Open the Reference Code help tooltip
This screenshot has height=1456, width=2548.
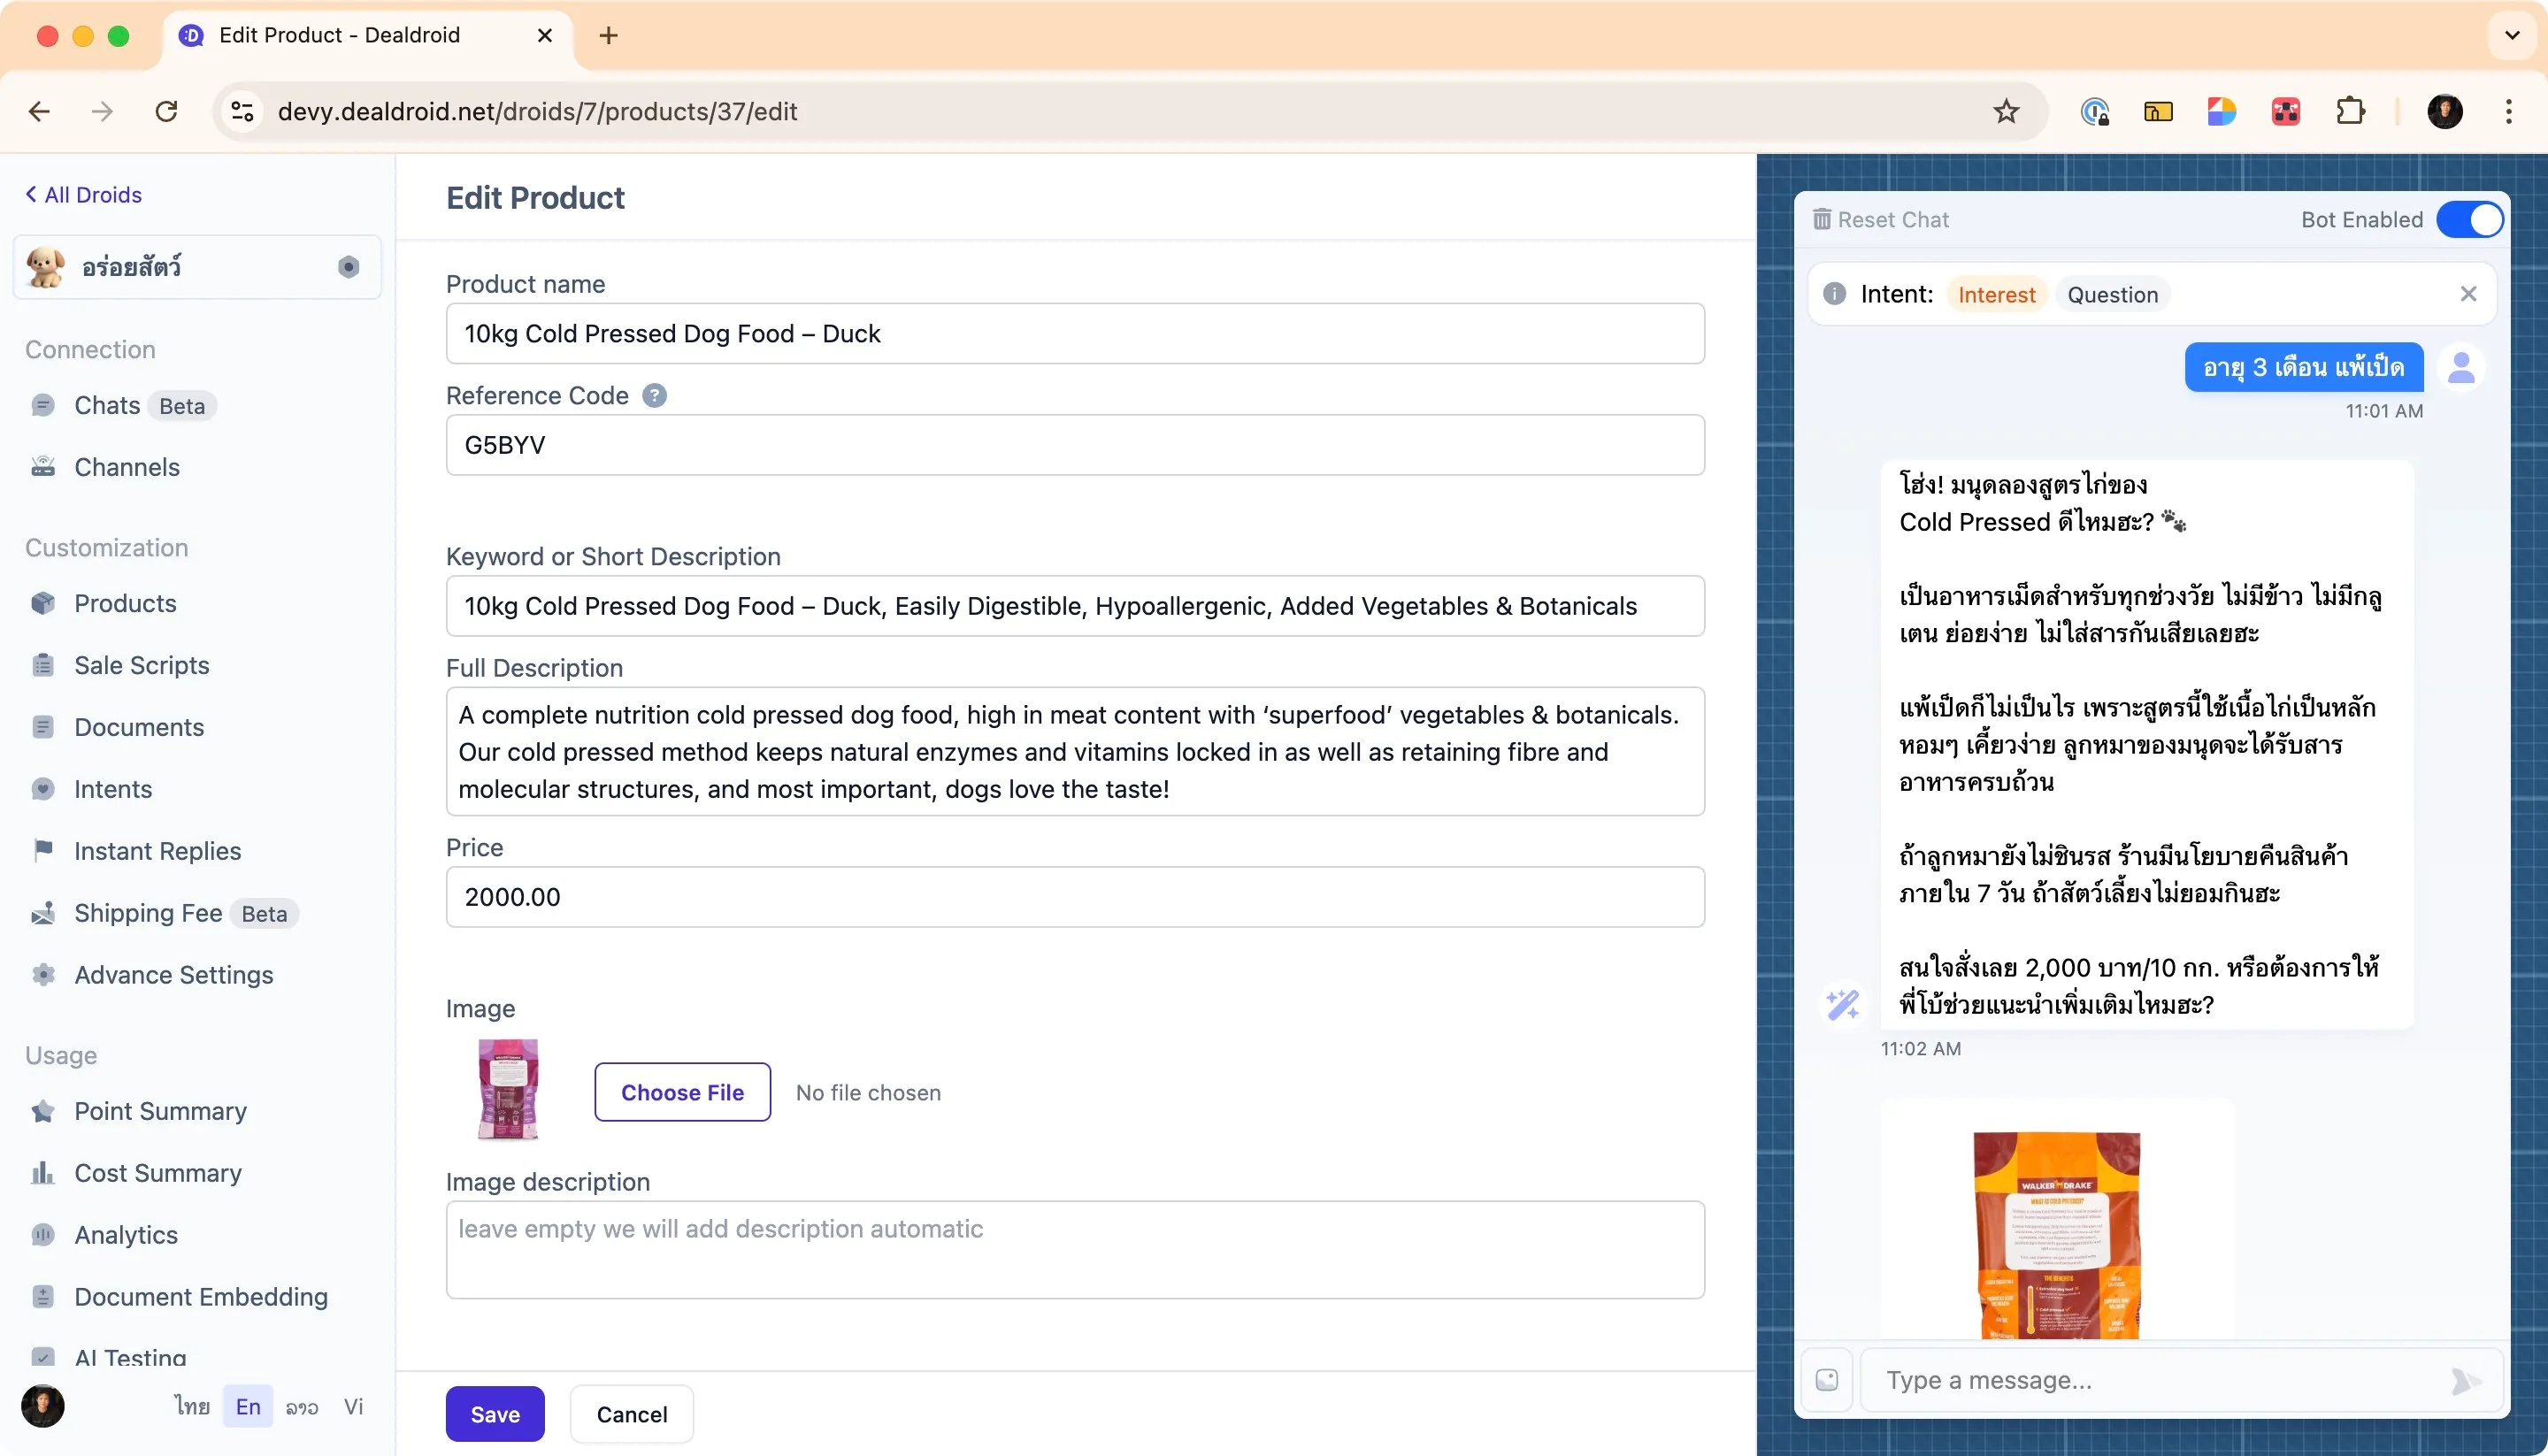pyautogui.click(x=654, y=395)
